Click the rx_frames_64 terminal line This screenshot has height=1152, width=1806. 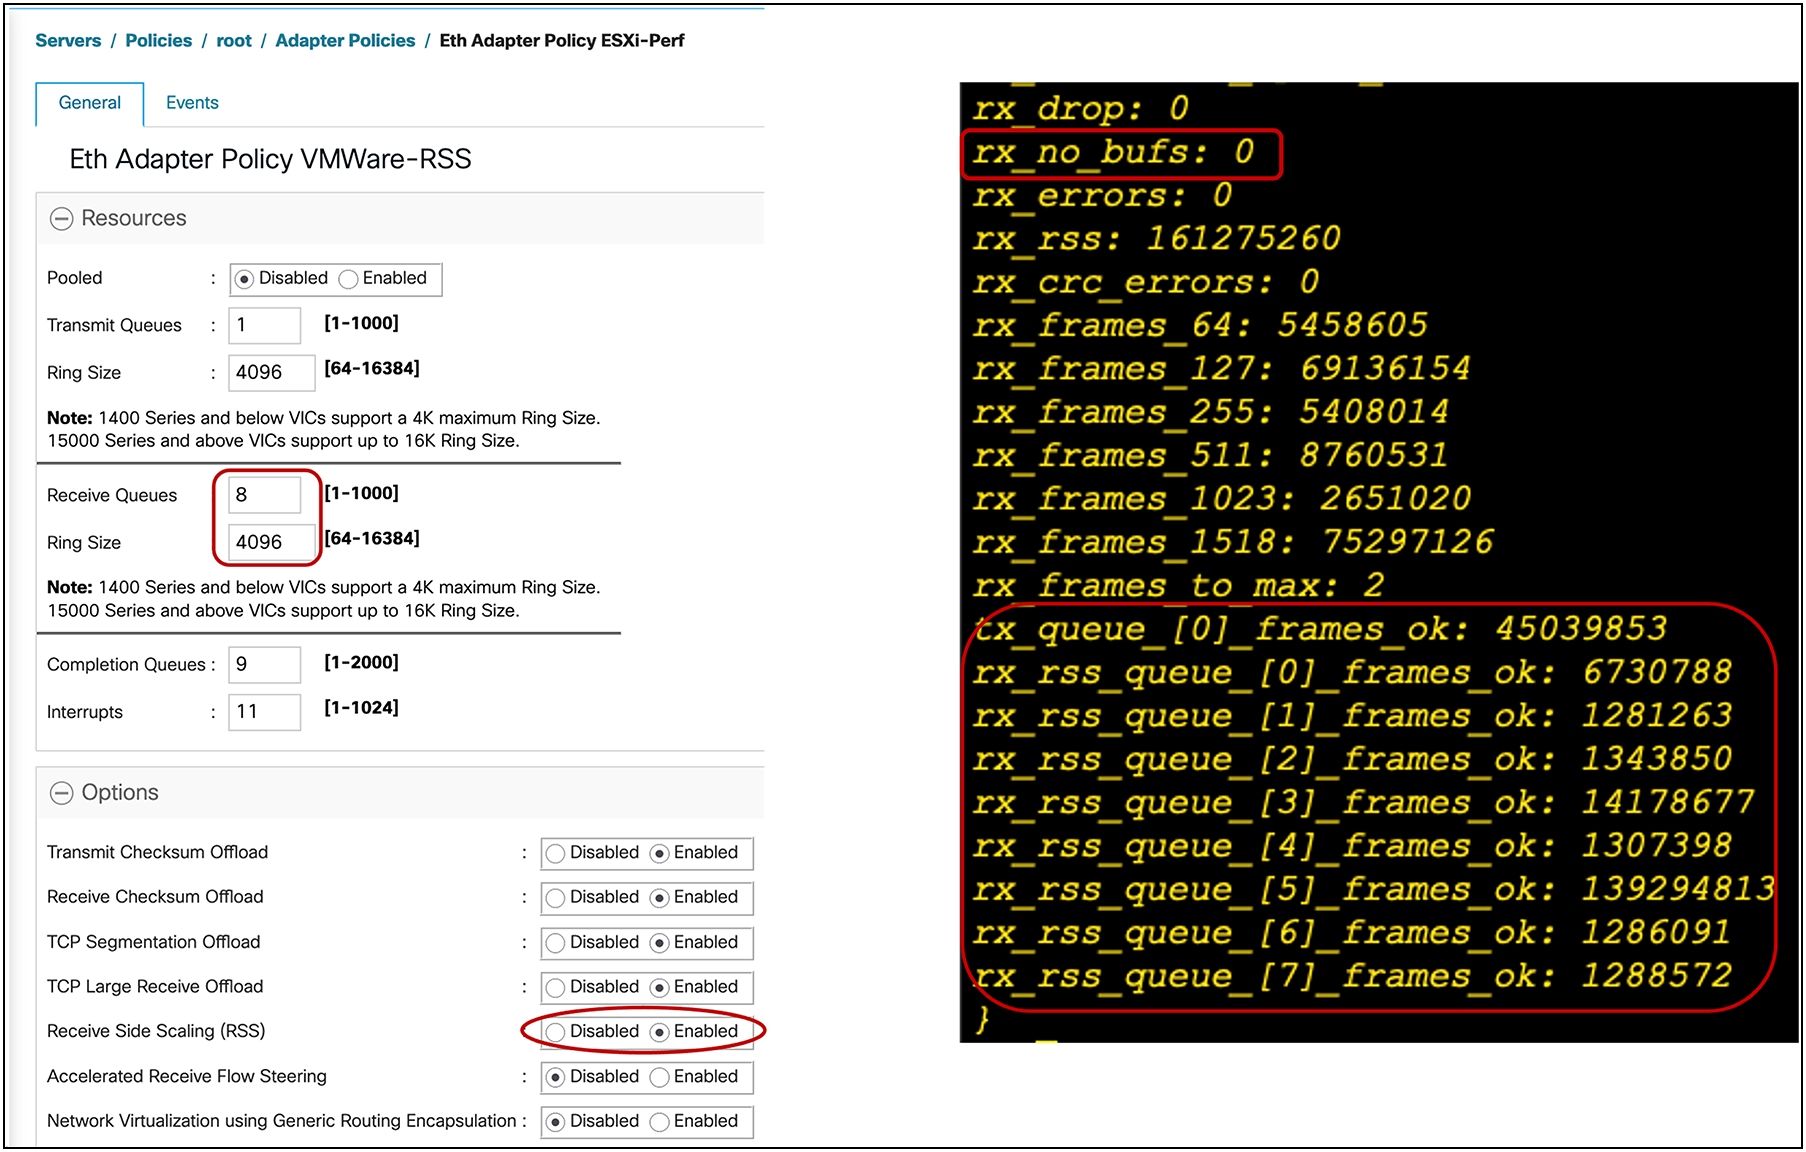tap(1200, 326)
